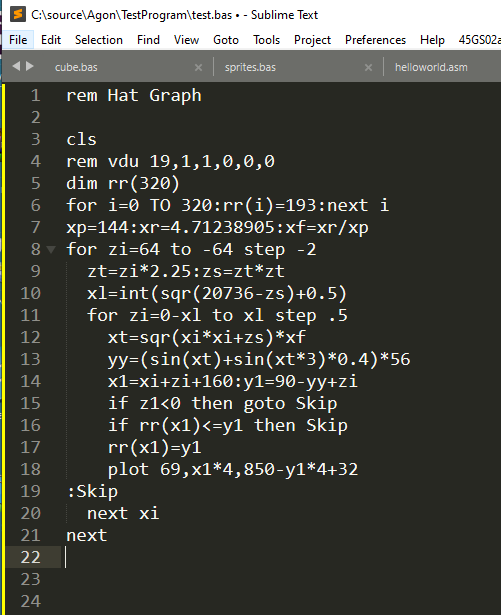This screenshot has height=615, width=501.
Task: Switch to the helloworld.asm tab
Action: 431,67
